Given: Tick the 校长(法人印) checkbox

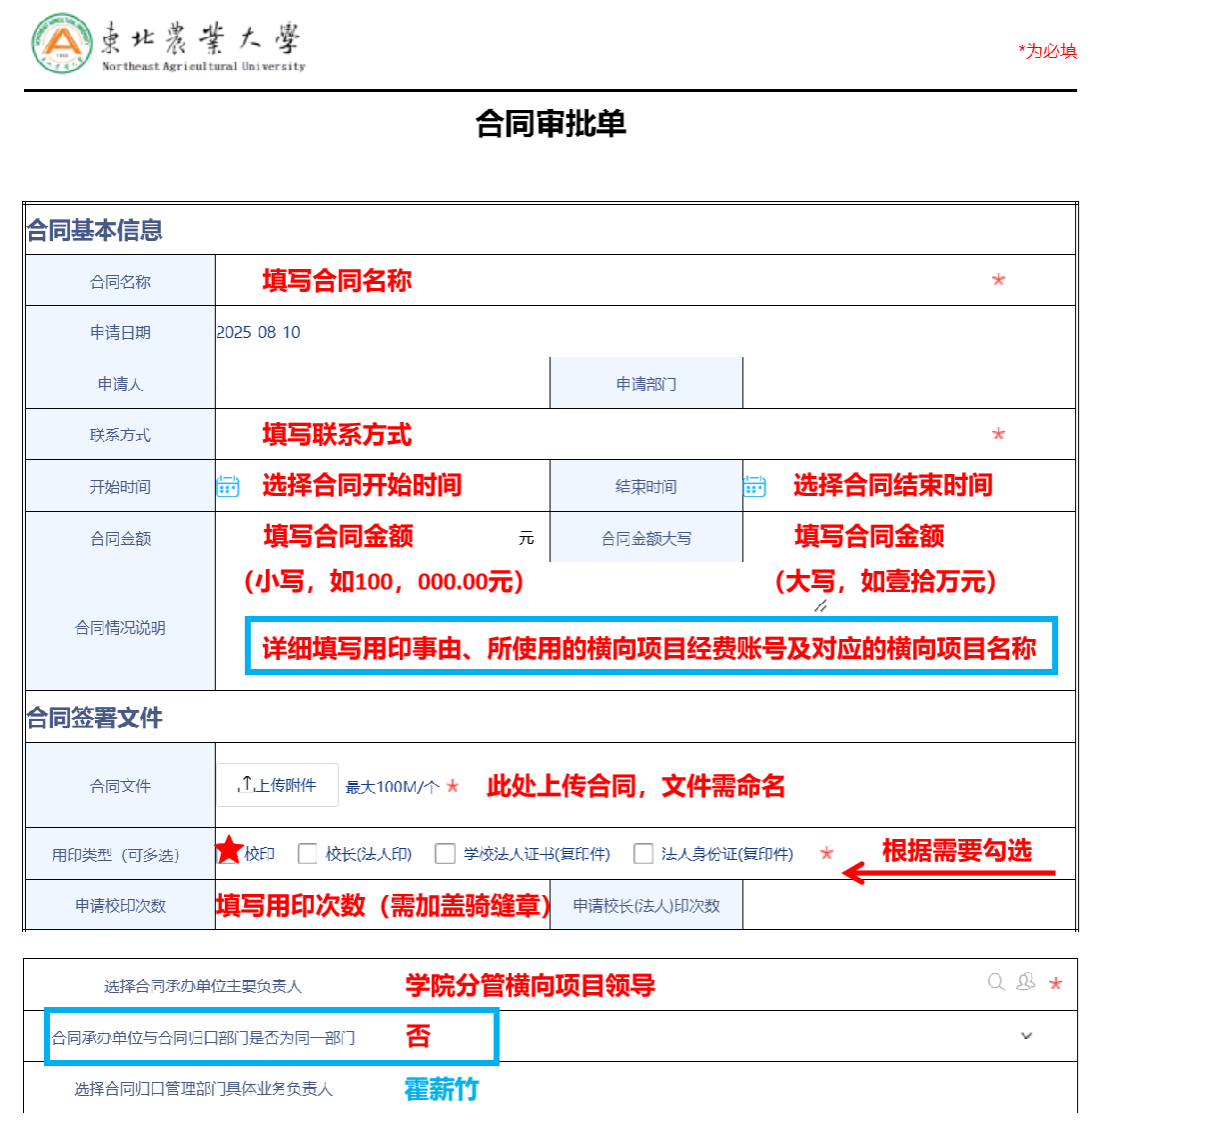Looking at the screenshot, I should point(308,854).
